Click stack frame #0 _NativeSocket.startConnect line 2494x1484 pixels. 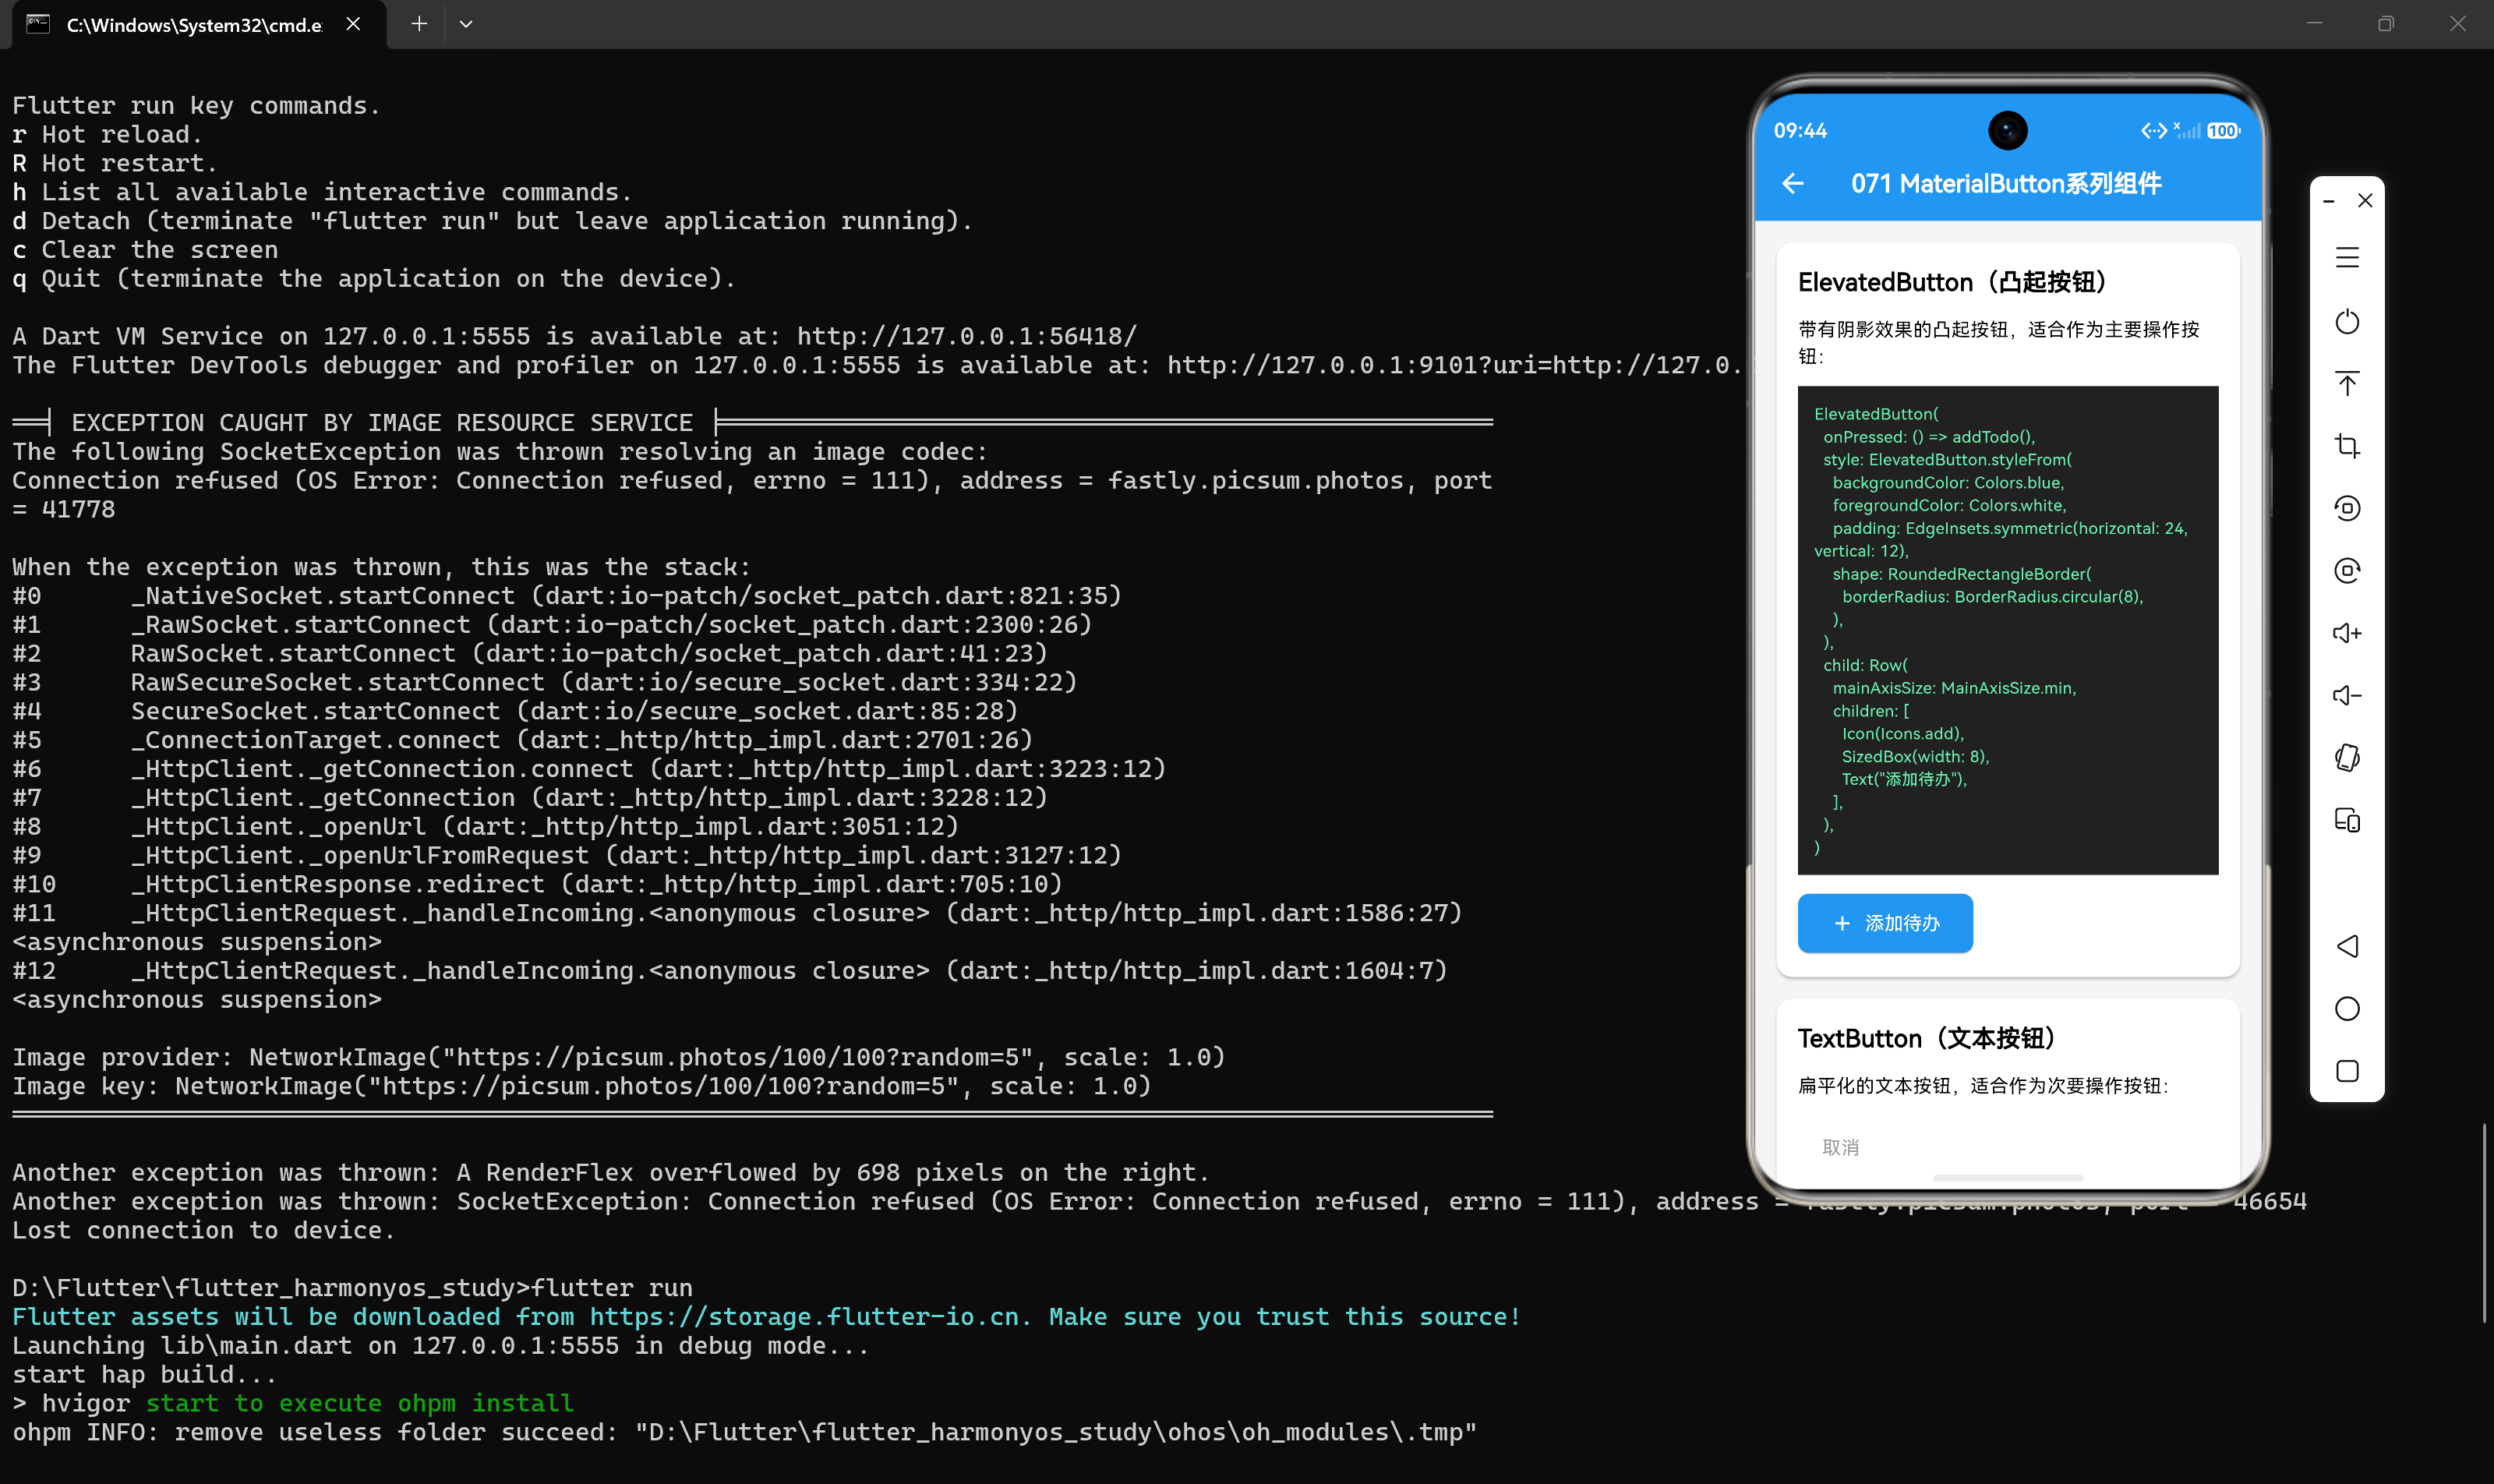point(567,596)
